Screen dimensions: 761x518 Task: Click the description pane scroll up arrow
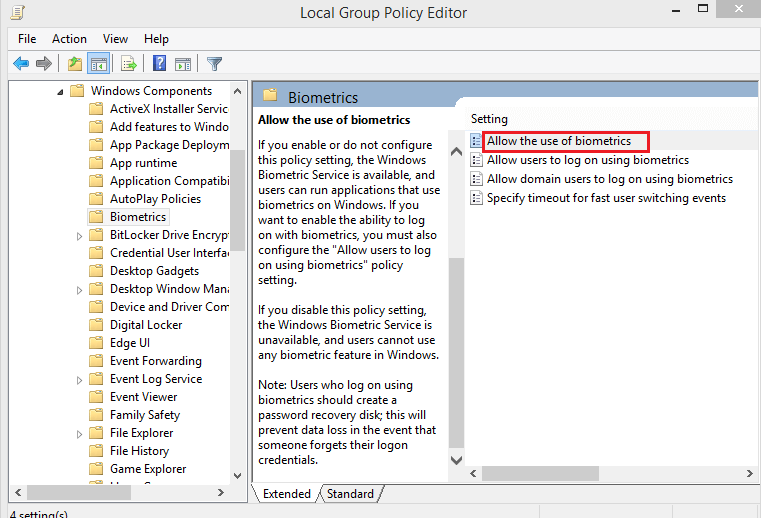pyautogui.click(x=456, y=151)
